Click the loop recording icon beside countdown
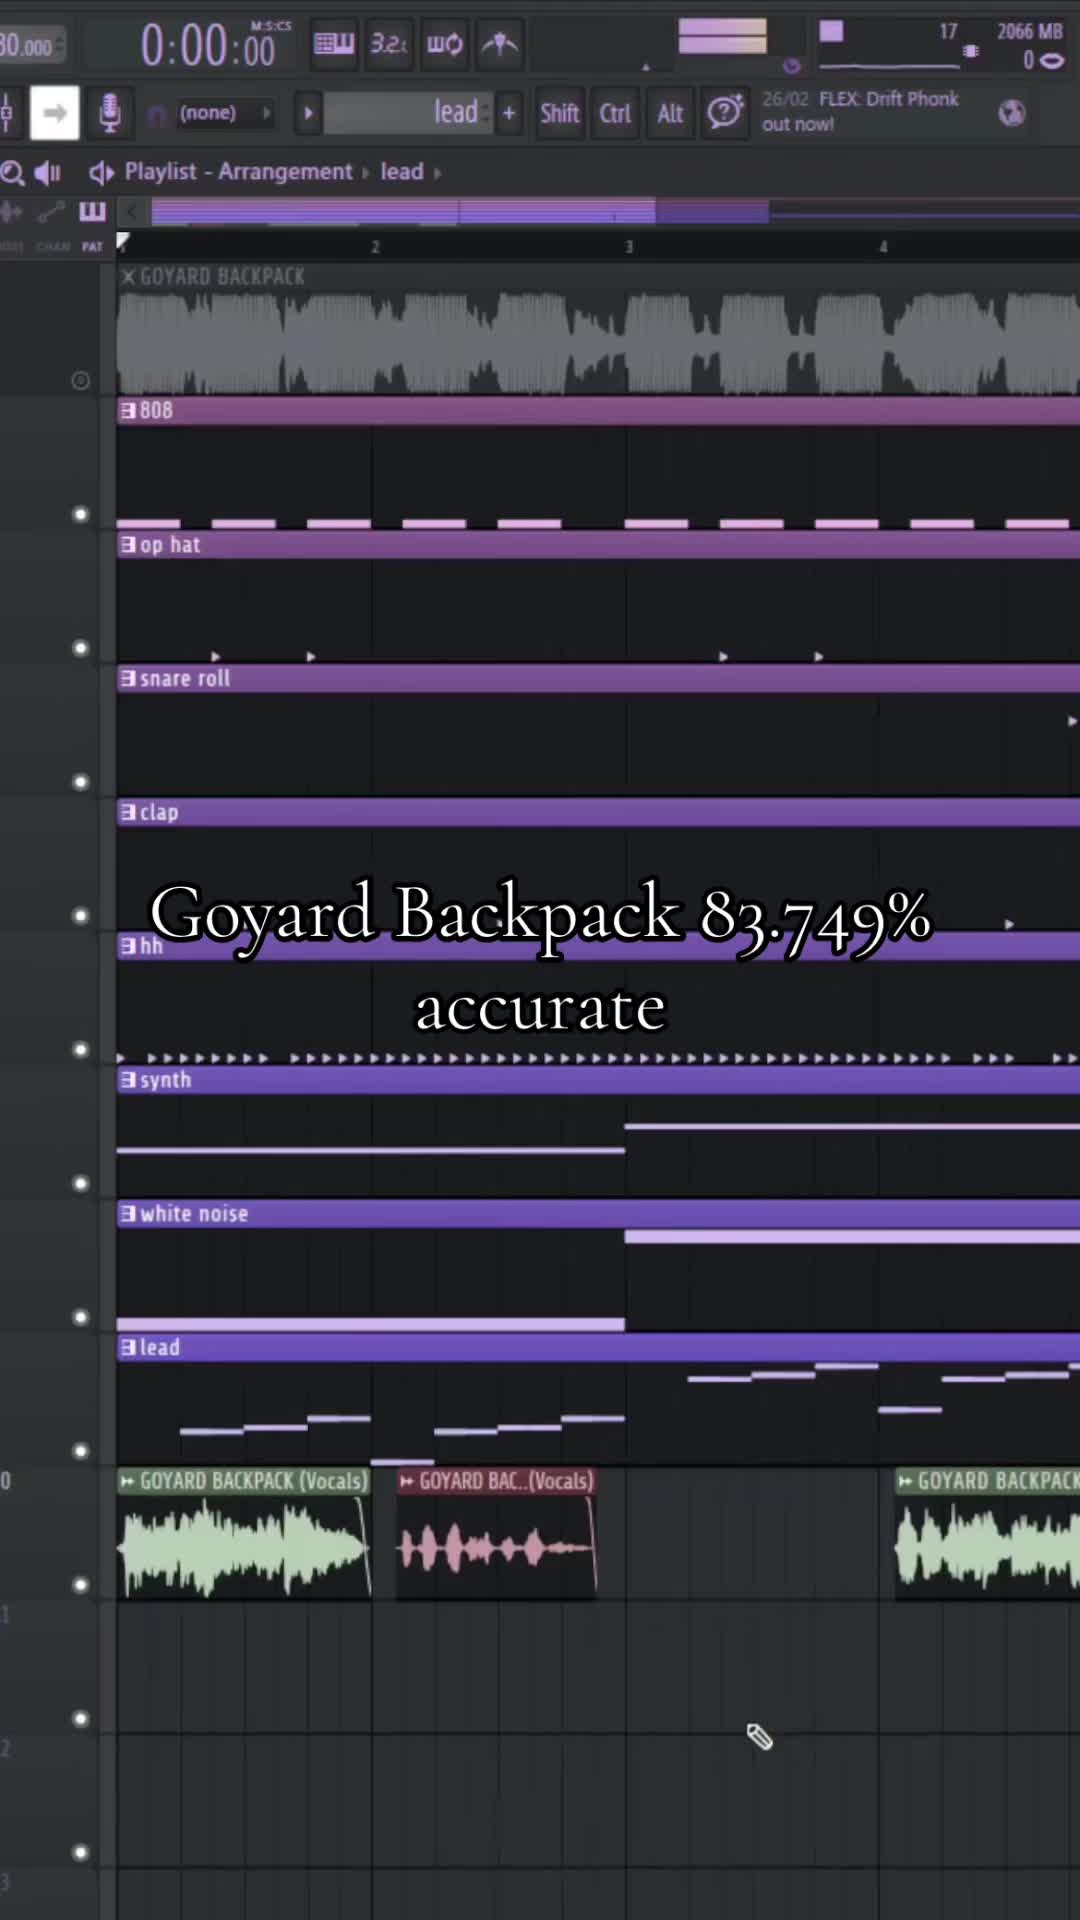 (444, 44)
